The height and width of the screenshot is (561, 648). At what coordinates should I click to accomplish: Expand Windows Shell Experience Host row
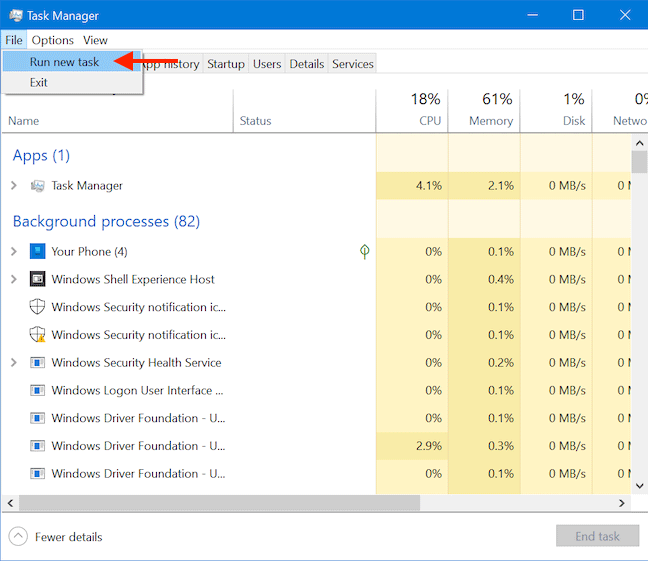click(14, 279)
